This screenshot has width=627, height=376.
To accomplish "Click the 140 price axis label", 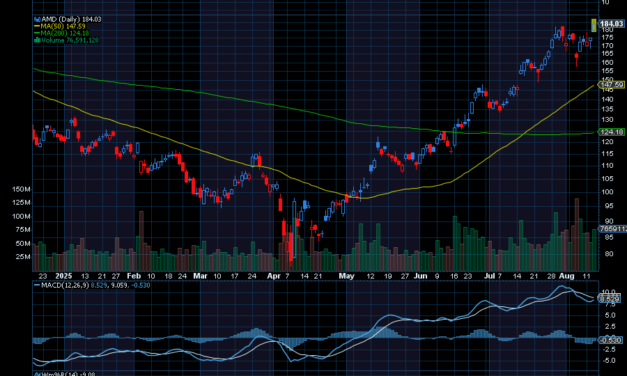I will click(607, 99).
